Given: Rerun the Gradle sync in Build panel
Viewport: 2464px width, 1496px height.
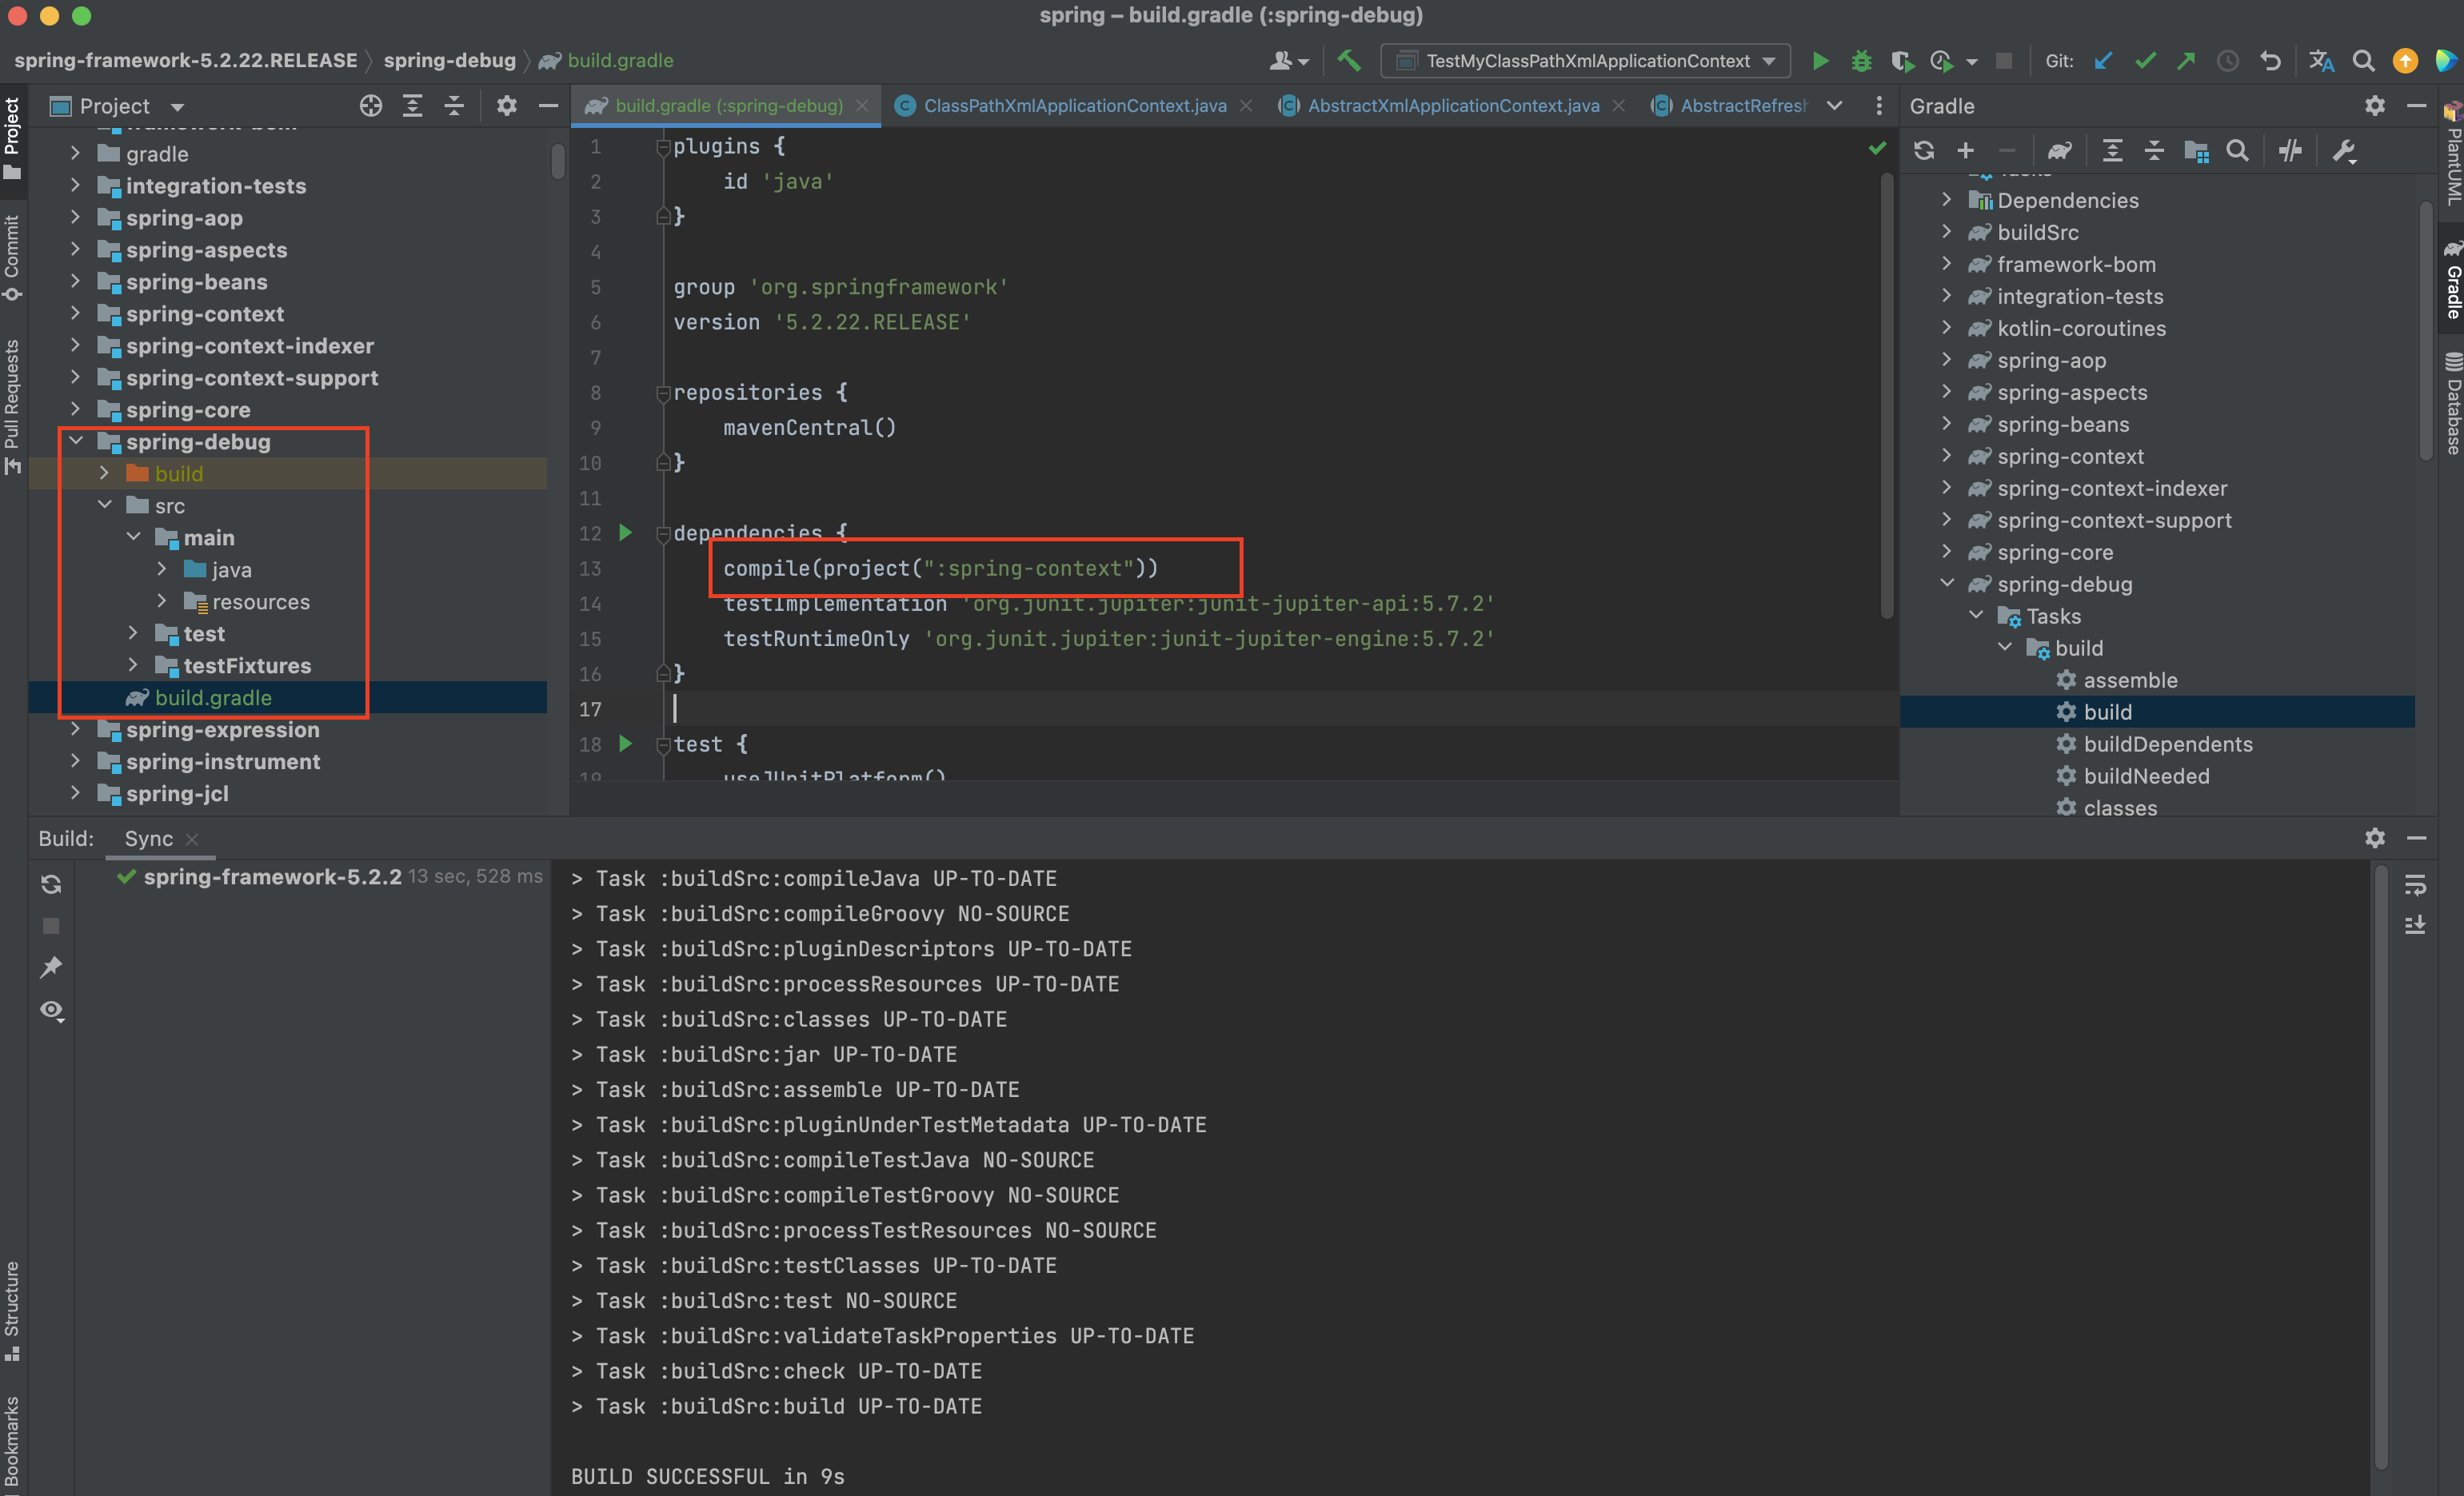Looking at the screenshot, I should tap(51, 884).
